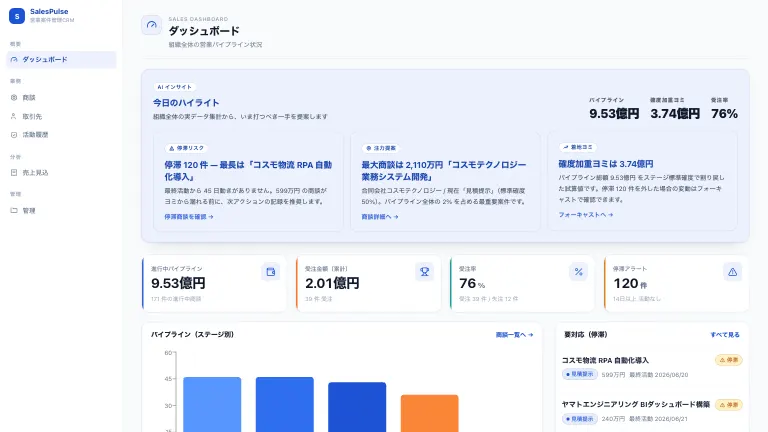Open 活動履歴 in the sidebar
The image size is (768, 432).
click(x=61, y=135)
